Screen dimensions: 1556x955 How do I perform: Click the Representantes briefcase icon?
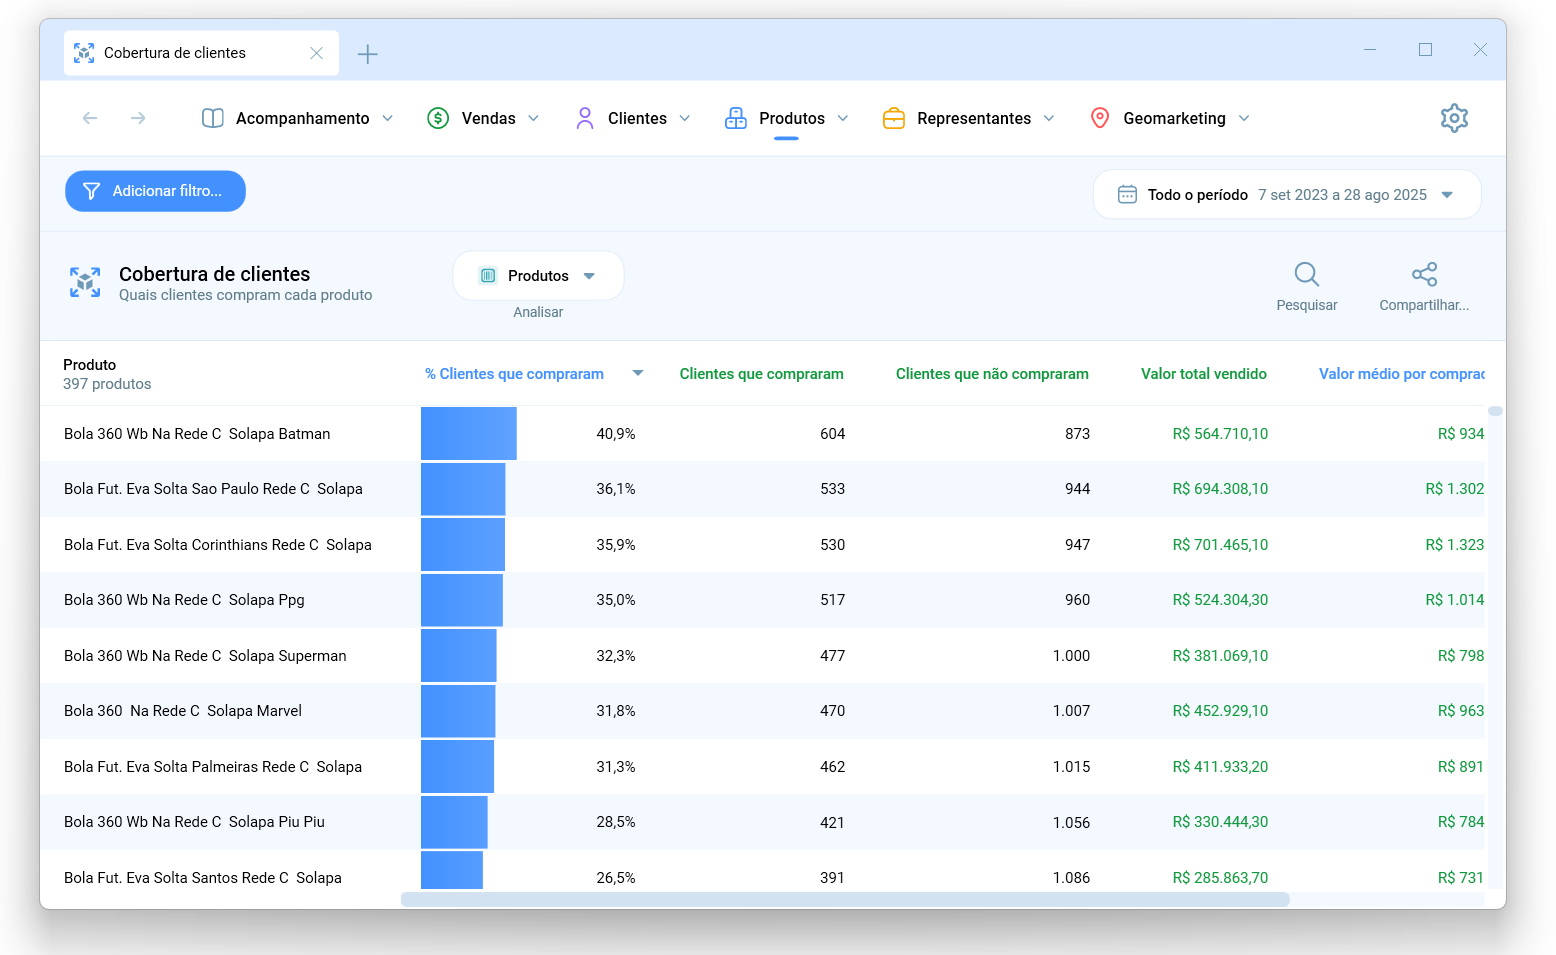coord(894,118)
